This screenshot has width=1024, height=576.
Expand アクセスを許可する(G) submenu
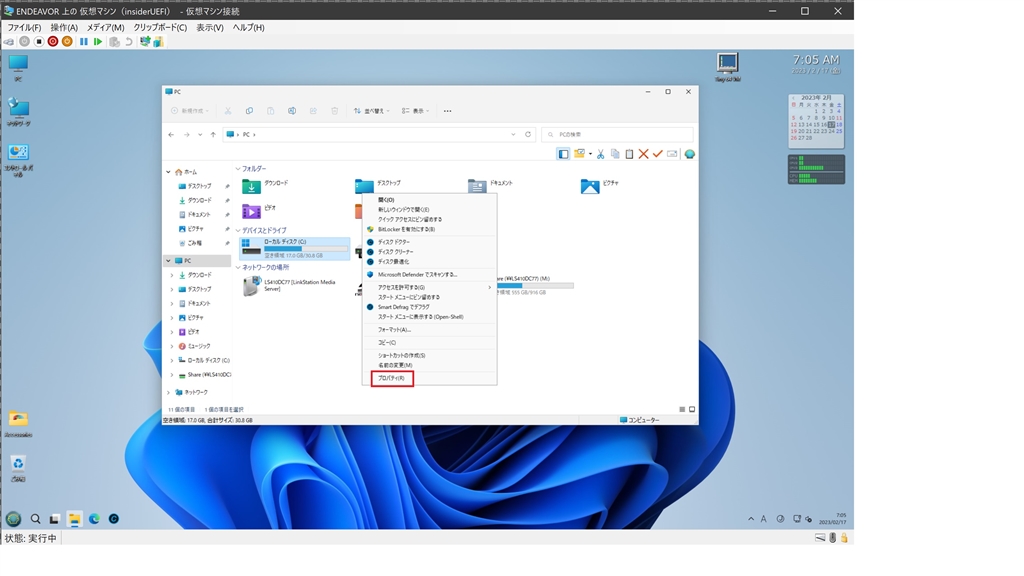(x=430, y=287)
